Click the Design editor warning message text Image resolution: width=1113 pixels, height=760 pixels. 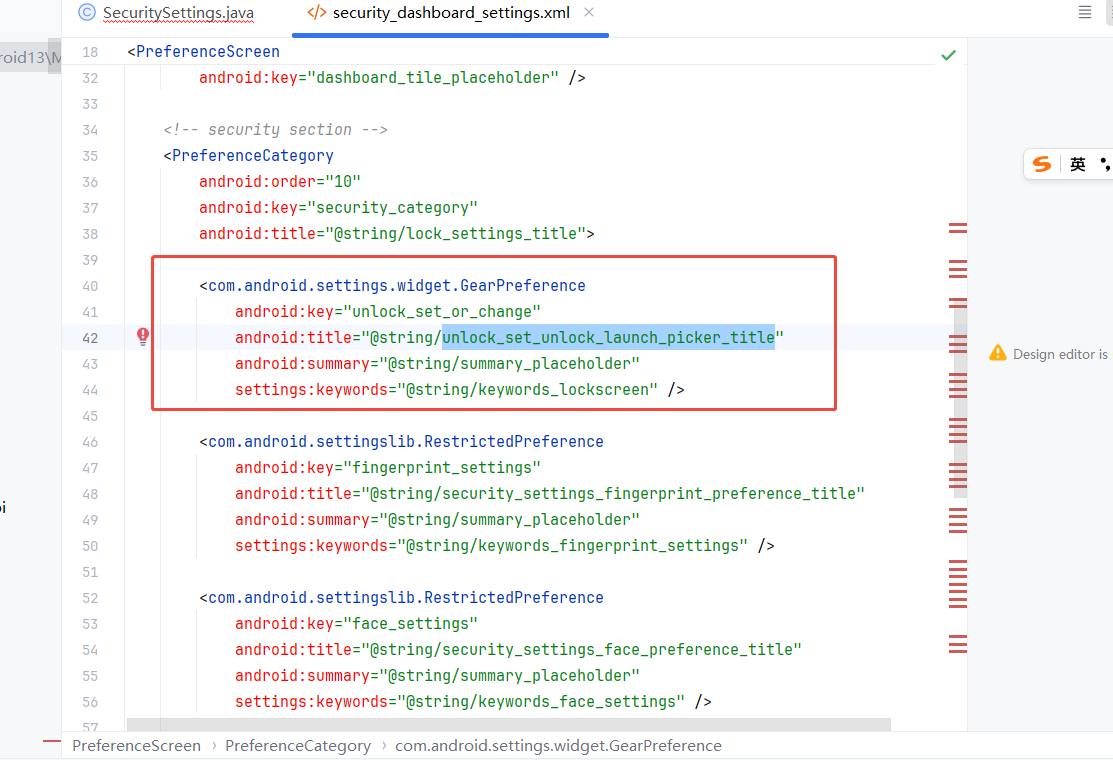1060,354
